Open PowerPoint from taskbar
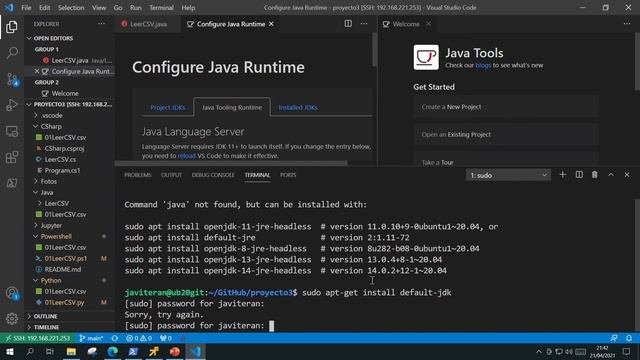Screen dimensions: 640x360 175,351
